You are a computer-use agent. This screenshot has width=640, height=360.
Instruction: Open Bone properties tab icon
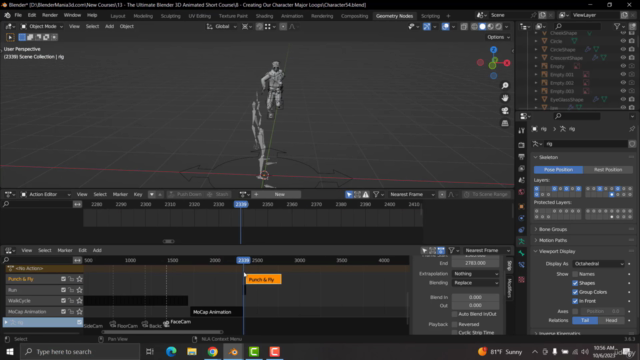point(521,253)
